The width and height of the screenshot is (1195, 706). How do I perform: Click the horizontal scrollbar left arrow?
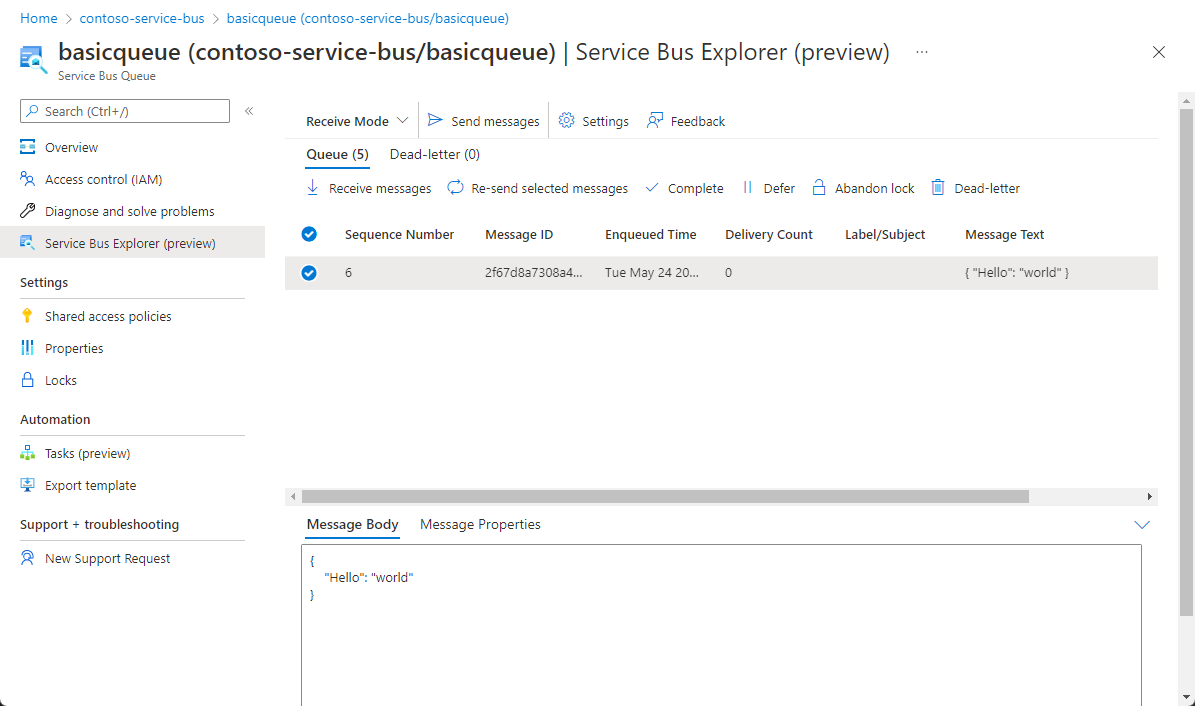tap(293, 496)
